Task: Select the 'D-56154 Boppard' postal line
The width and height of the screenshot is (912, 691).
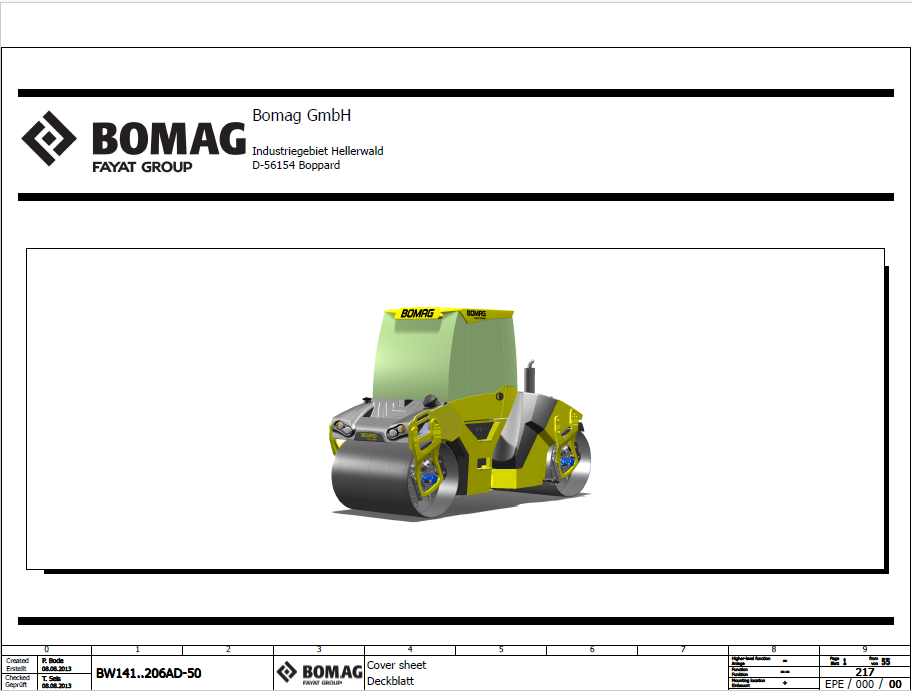Action: 296,165
